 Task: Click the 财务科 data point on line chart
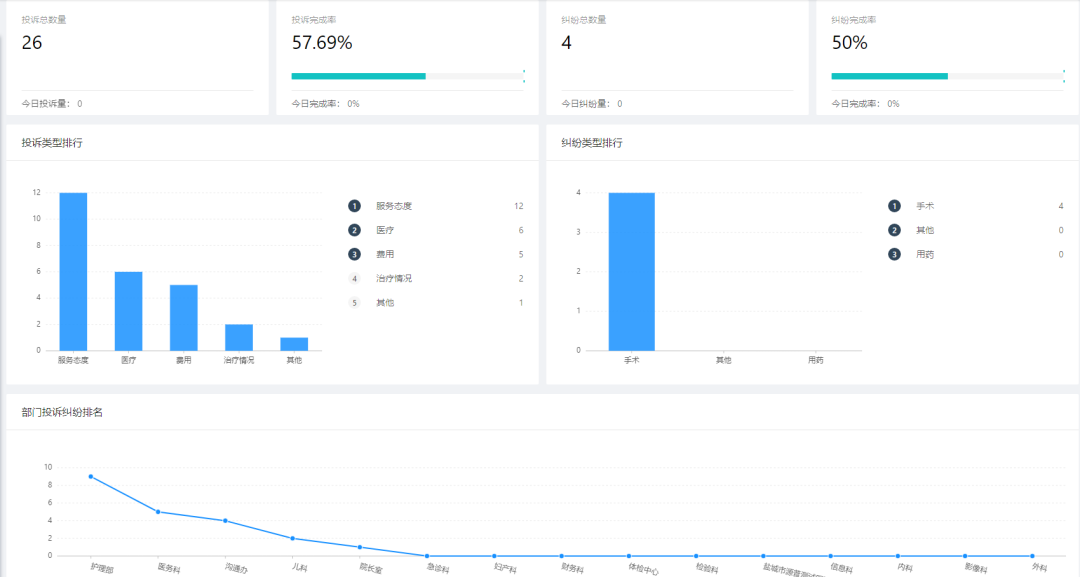tap(561, 556)
